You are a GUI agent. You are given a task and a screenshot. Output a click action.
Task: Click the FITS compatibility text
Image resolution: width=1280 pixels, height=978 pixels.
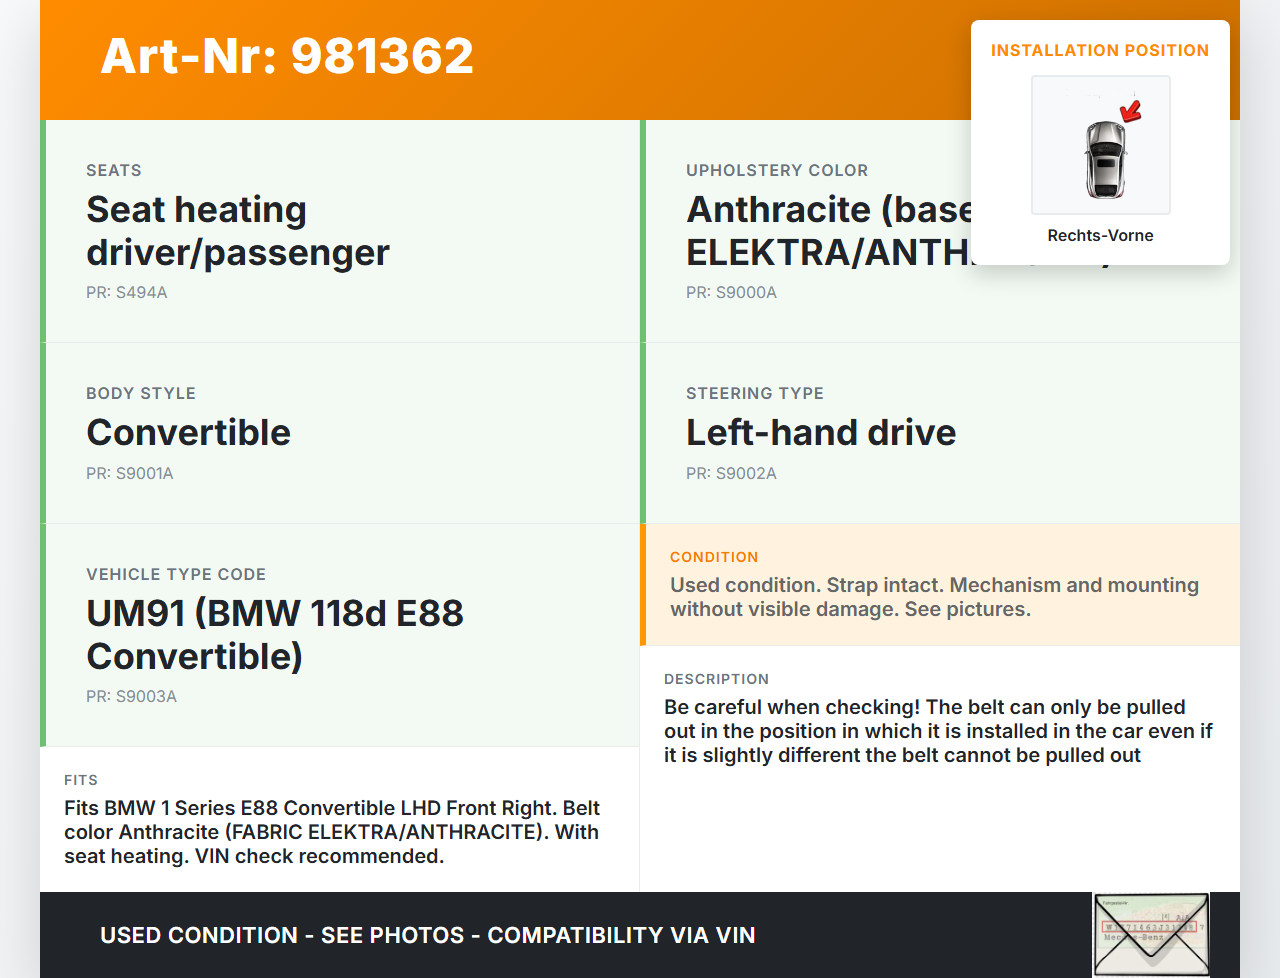[332, 832]
